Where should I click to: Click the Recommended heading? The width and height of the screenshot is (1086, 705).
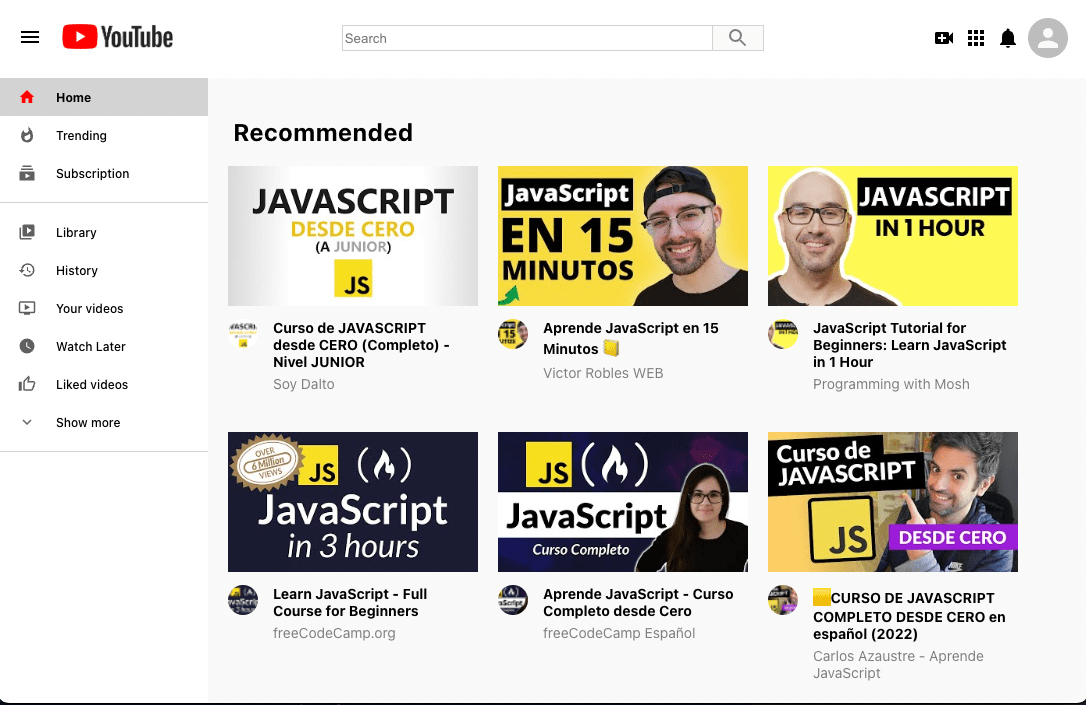tap(323, 132)
